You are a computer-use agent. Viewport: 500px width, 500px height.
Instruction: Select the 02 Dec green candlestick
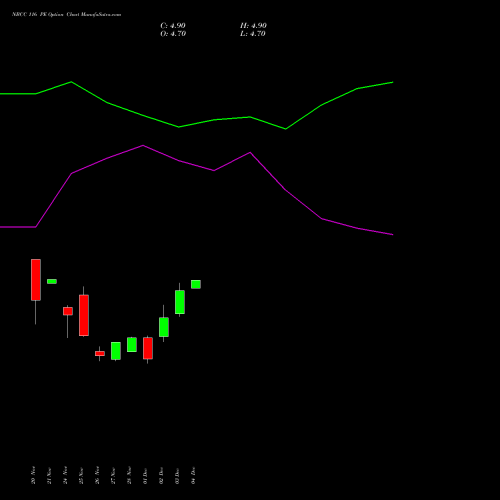click(x=164, y=327)
